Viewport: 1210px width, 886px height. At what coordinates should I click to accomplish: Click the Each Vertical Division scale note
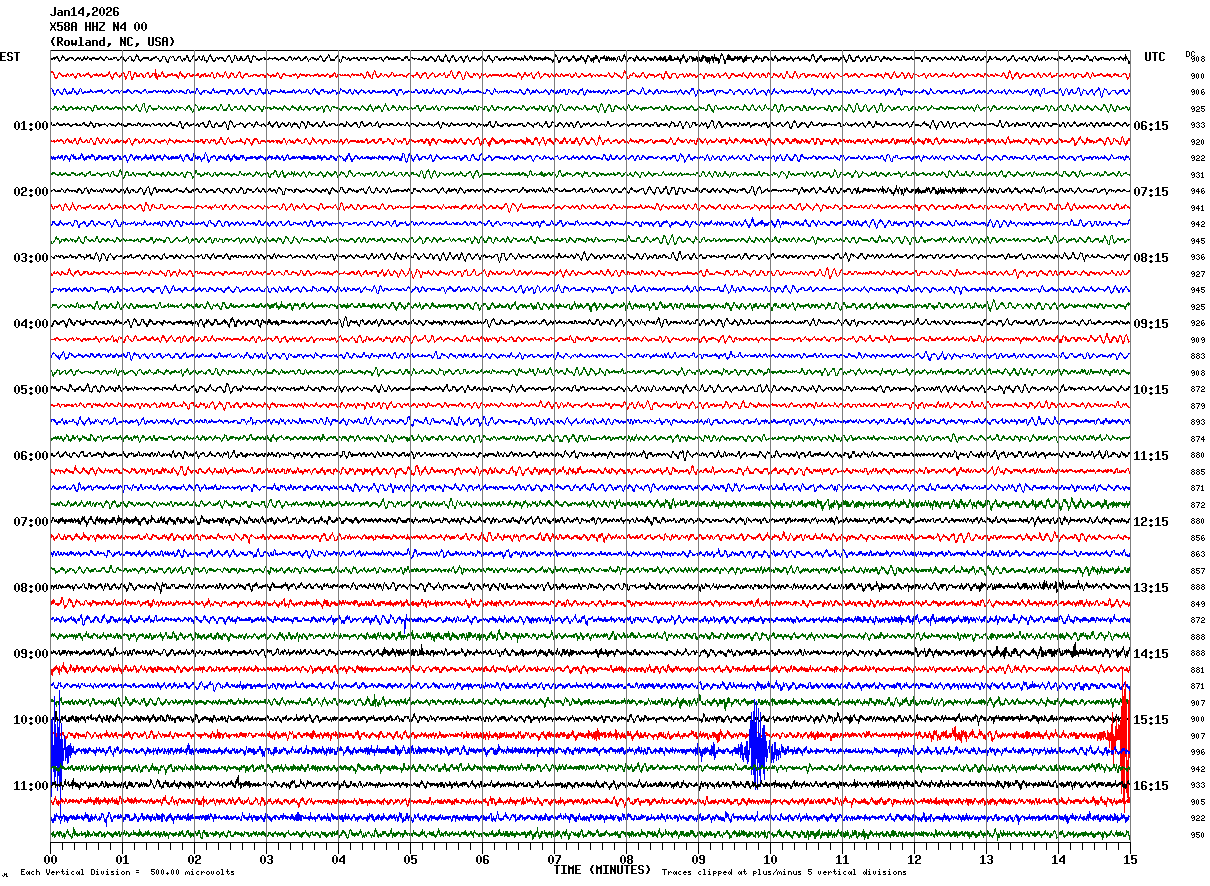[127, 873]
